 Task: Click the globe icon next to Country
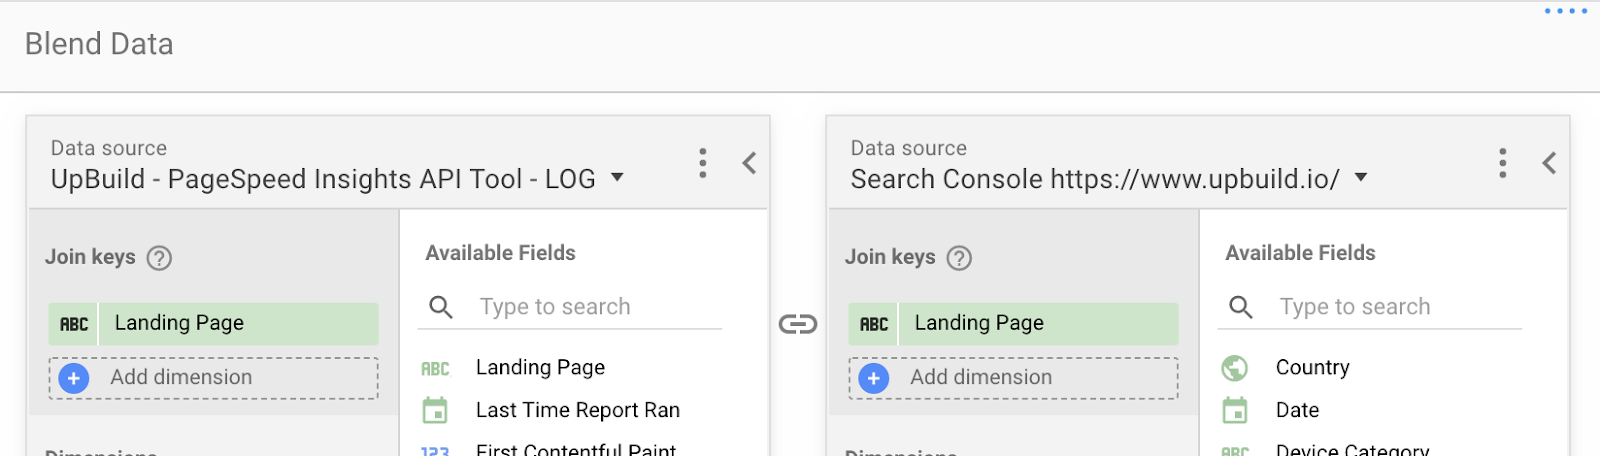click(x=1235, y=368)
